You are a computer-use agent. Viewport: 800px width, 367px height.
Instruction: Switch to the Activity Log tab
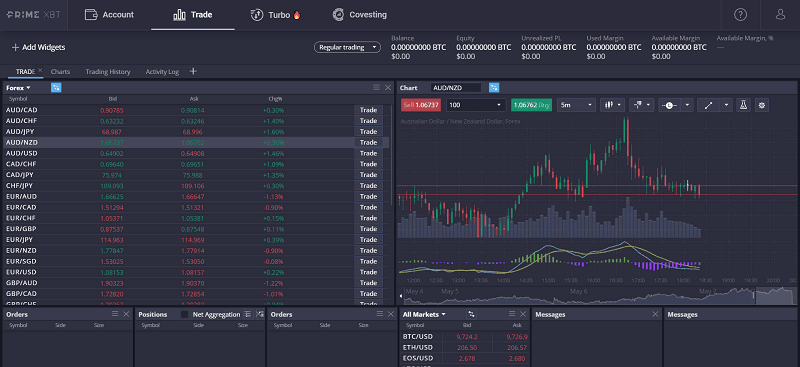[162, 72]
